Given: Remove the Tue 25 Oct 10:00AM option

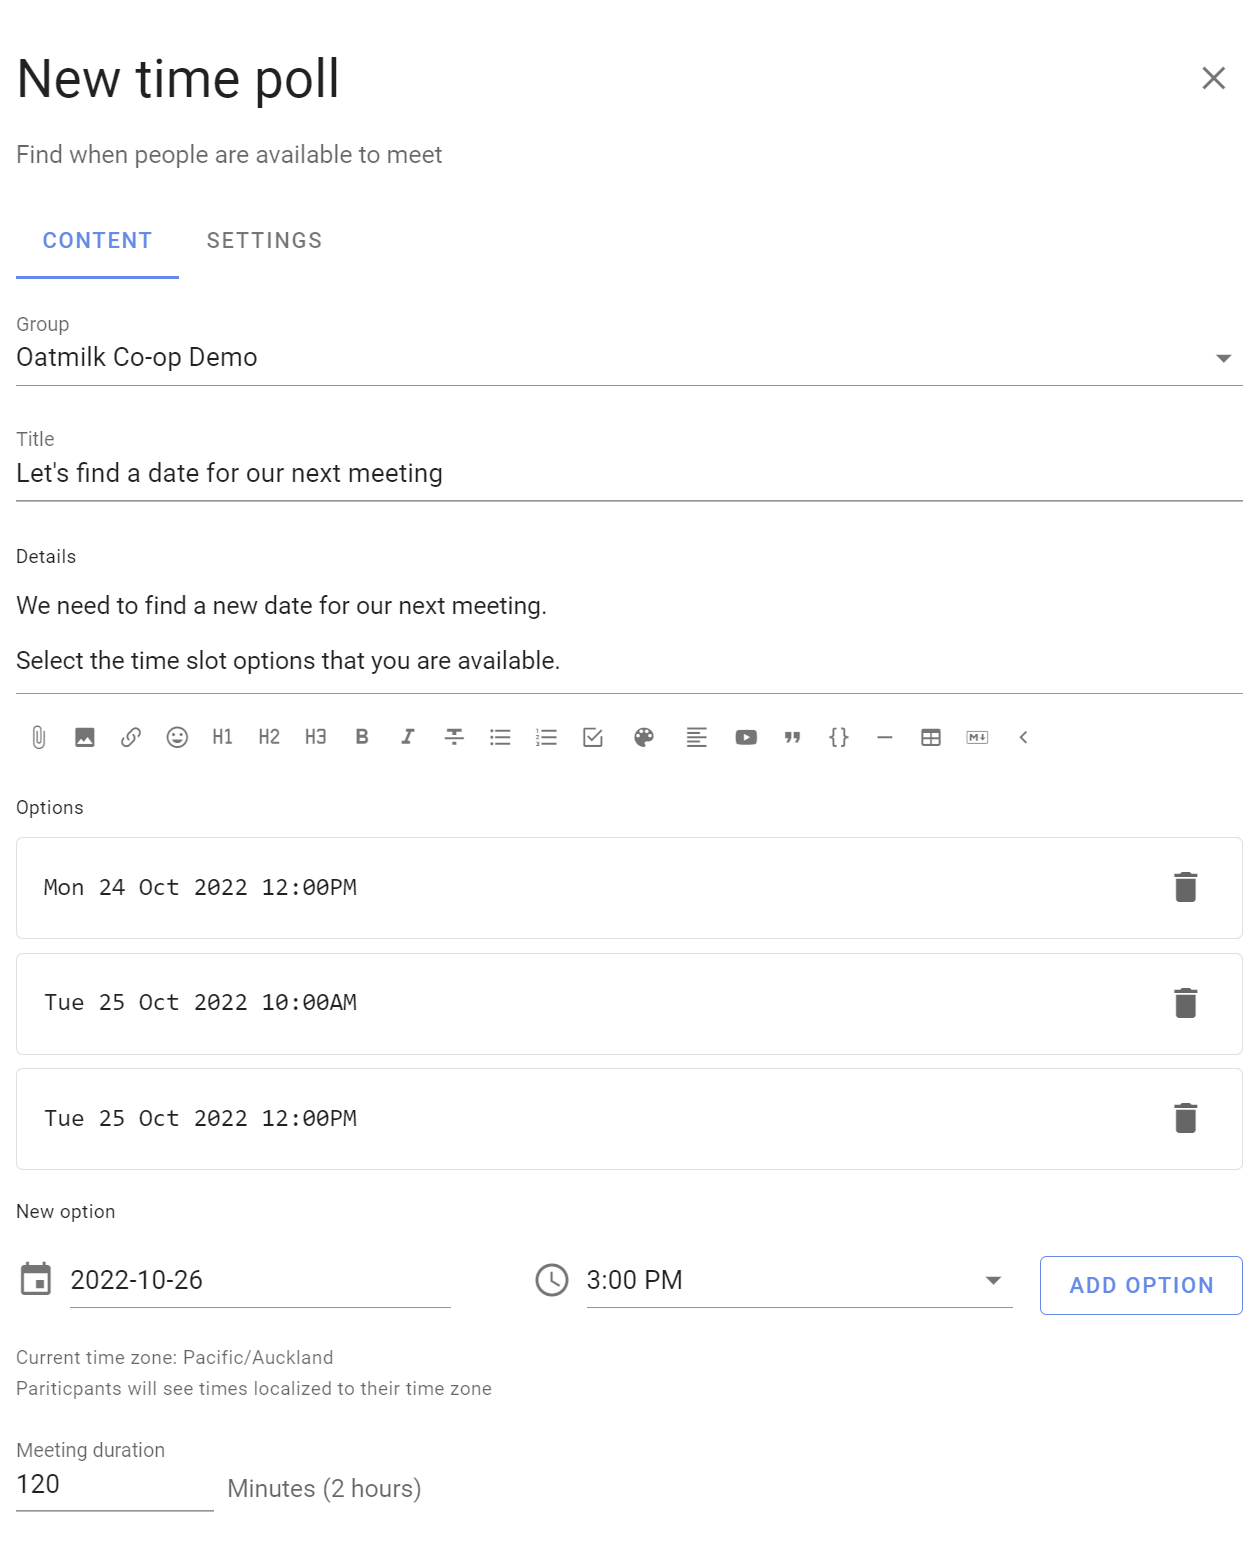Looking at the screenshot, I should [x=1185, y=1003].
